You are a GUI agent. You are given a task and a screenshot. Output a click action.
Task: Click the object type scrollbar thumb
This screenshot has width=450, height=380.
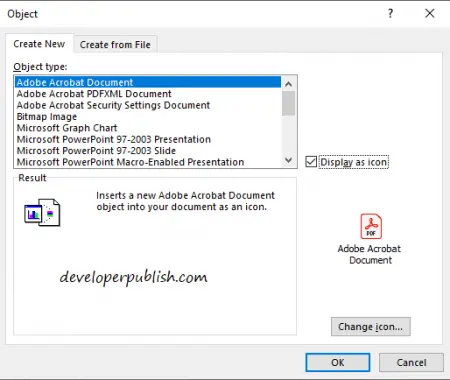[289, 103]
